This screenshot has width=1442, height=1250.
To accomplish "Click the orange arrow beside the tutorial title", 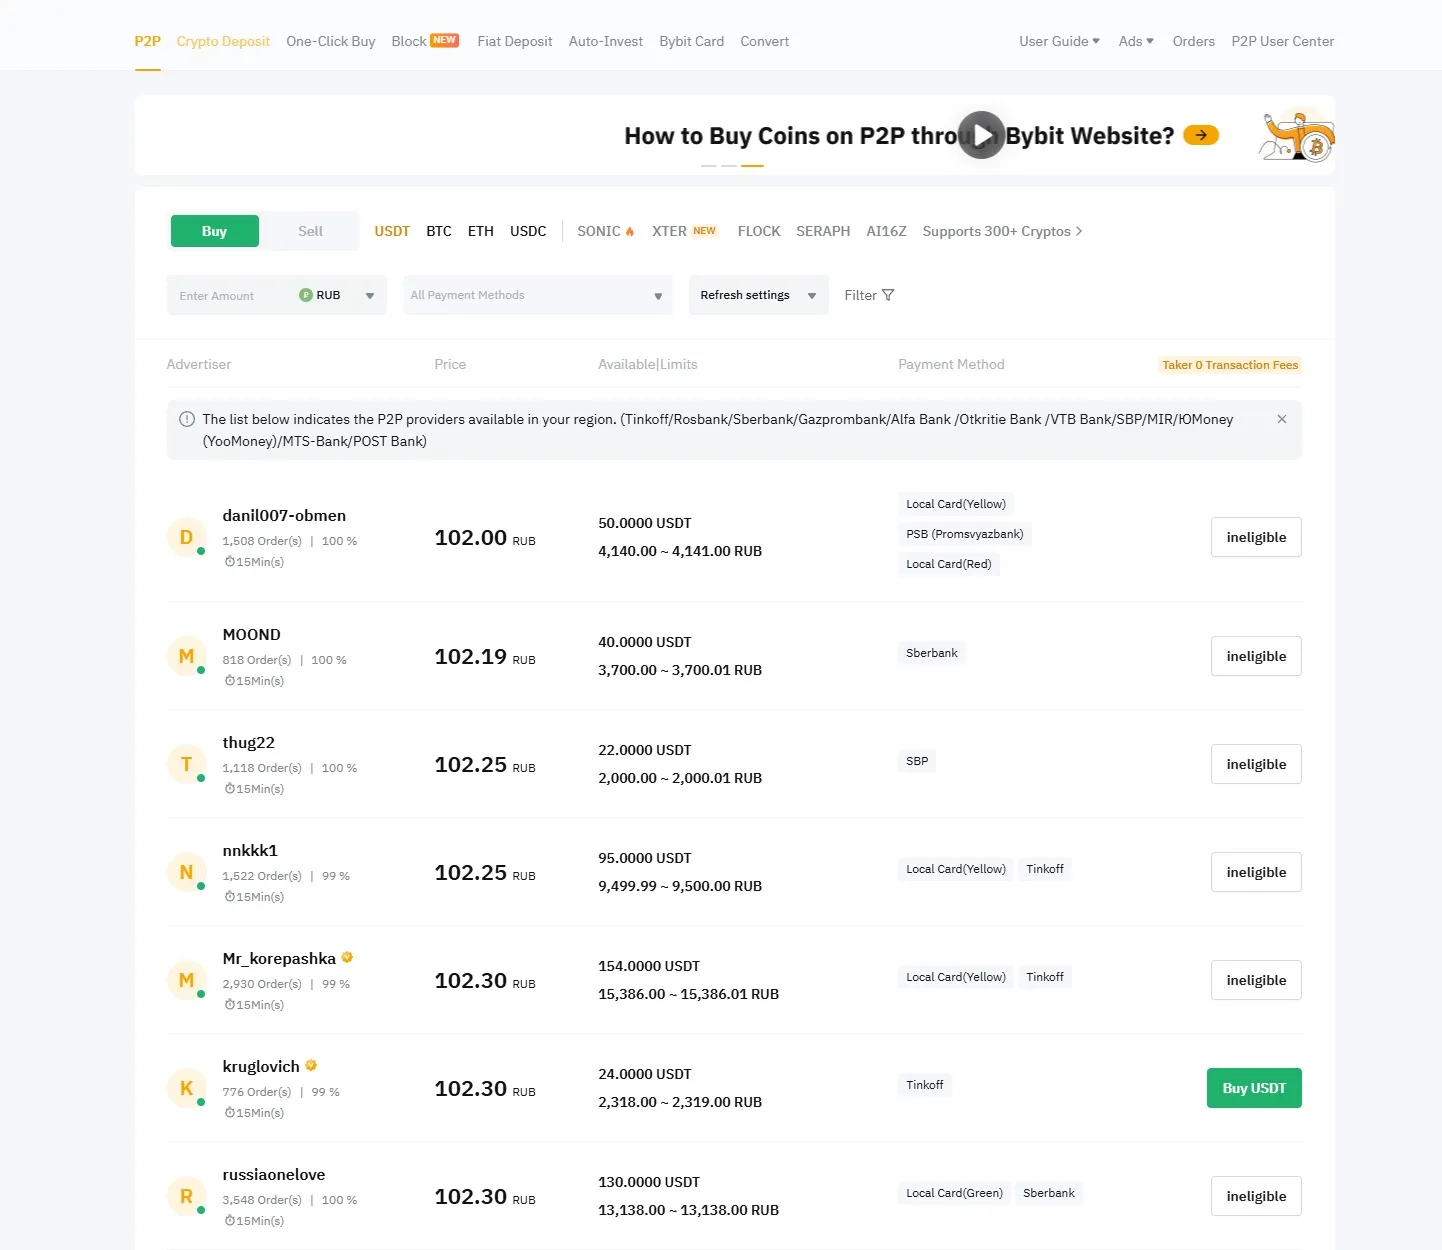I will pyautogui.click(x=1199, y=134).
